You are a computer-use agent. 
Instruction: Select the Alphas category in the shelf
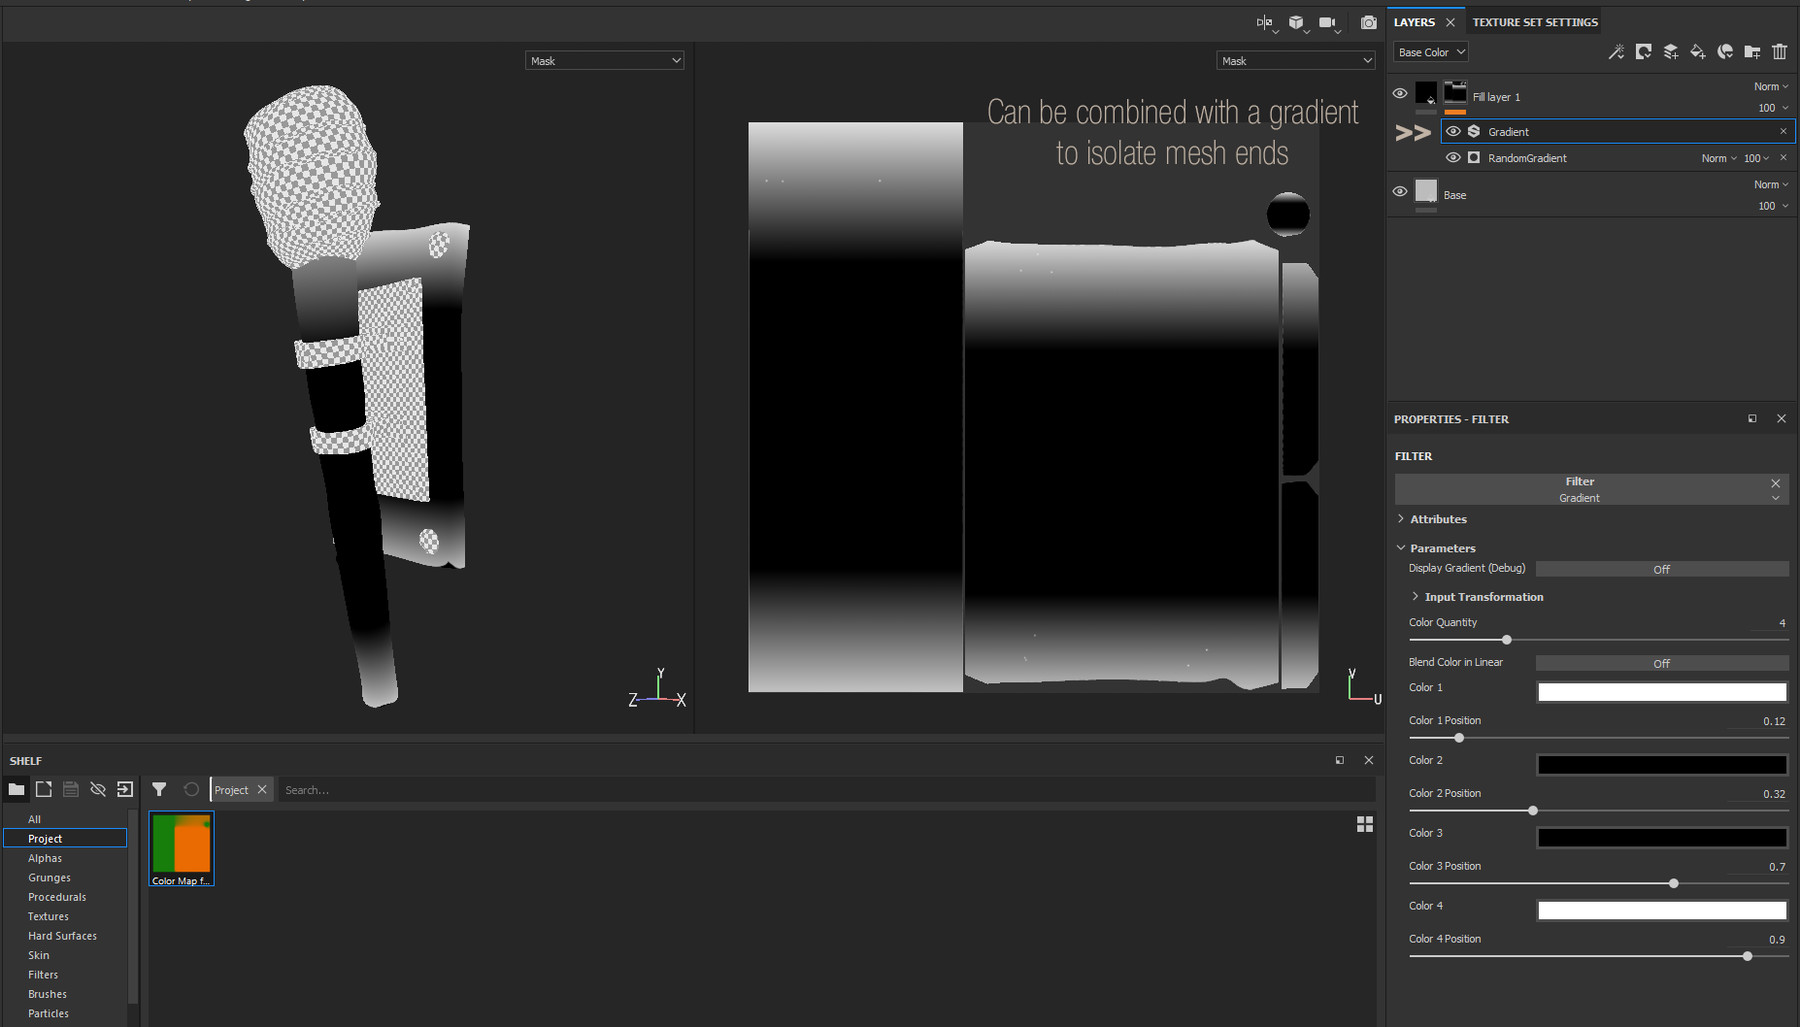click(45, 857)
